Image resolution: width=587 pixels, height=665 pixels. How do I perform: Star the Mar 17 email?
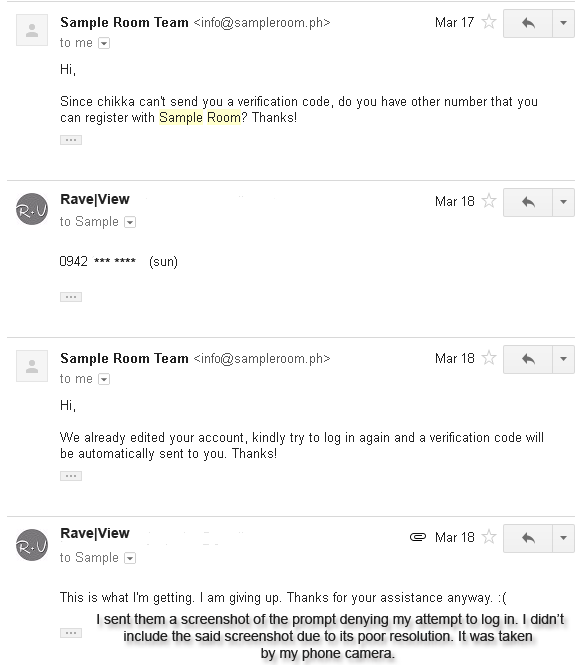point(489,22)
